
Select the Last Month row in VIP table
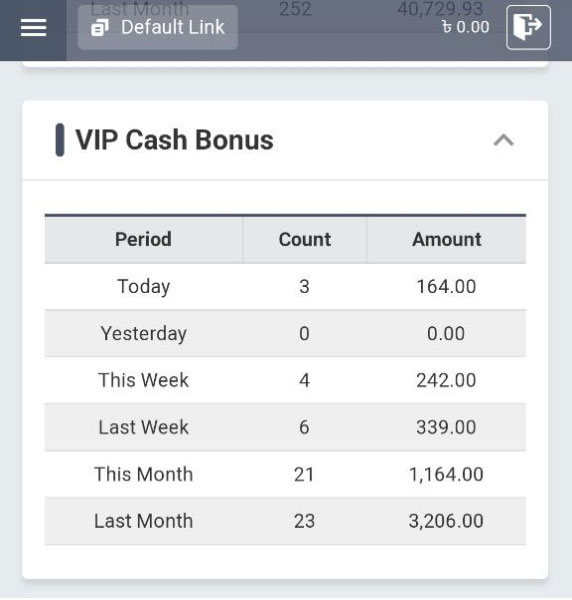(x=285, y=521)
